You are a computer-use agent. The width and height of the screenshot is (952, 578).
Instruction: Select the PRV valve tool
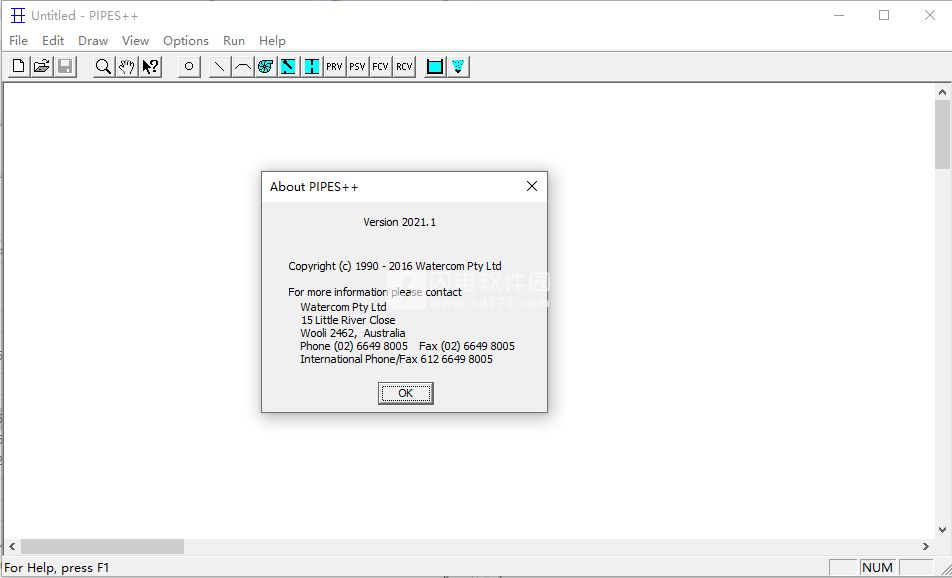(x=335, y=66)
